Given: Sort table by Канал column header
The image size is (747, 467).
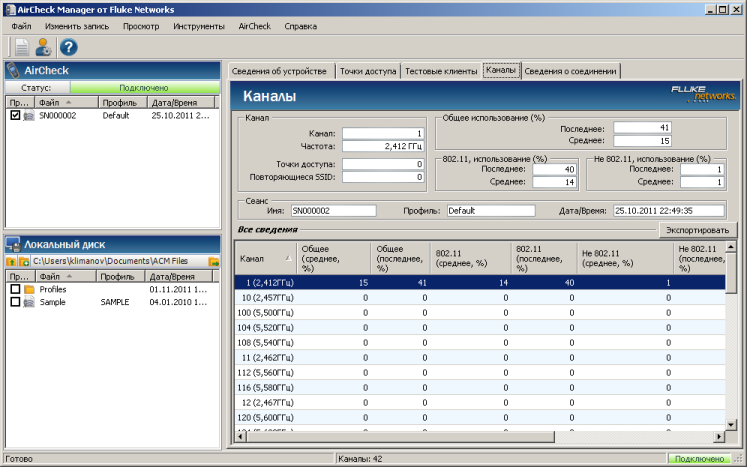Looking at the screenshot, I should click(266, 258).
